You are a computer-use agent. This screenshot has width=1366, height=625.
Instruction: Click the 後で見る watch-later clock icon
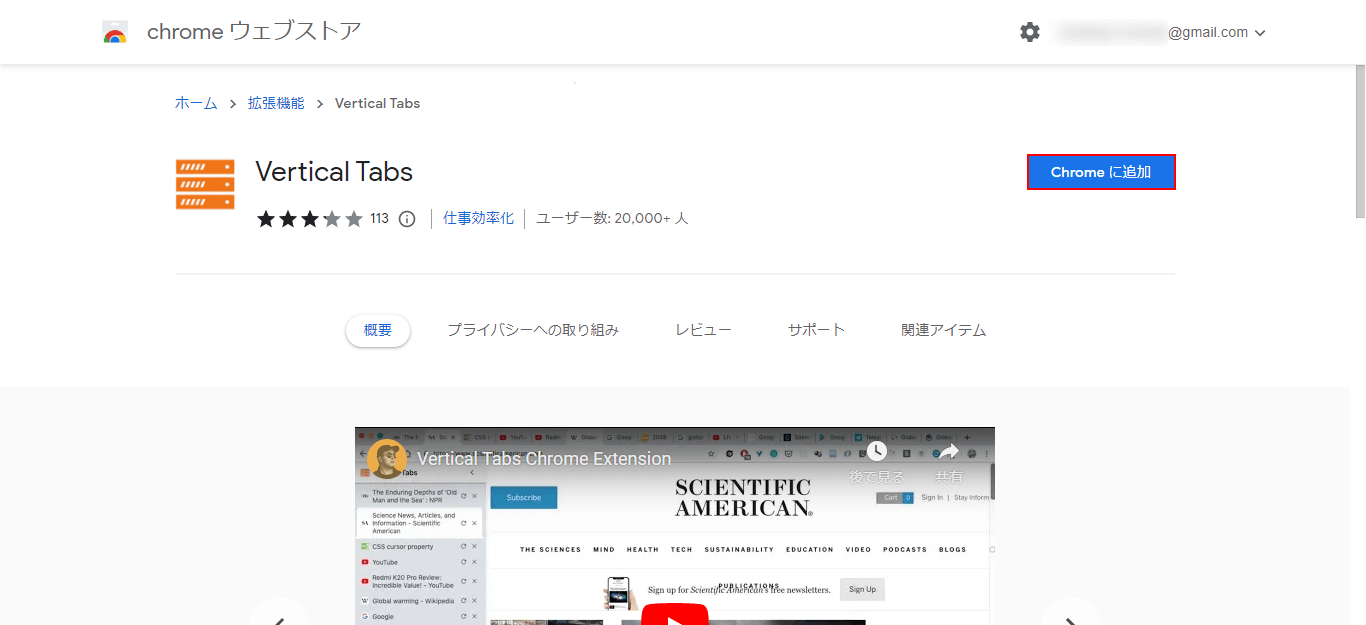coord(877,451)
